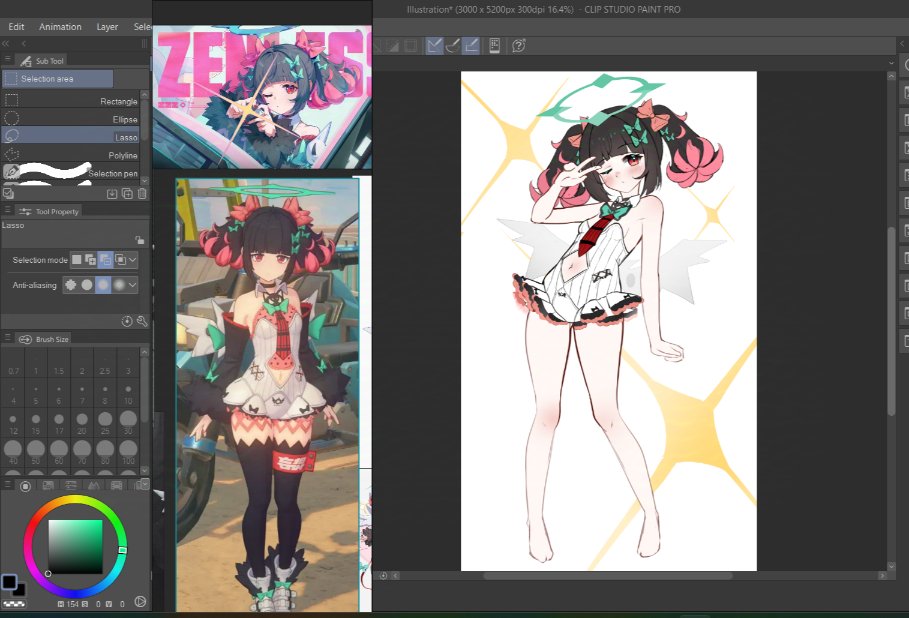Select the transparent color swatch
This screenshot has width=909, height=618.
[14, 604]
